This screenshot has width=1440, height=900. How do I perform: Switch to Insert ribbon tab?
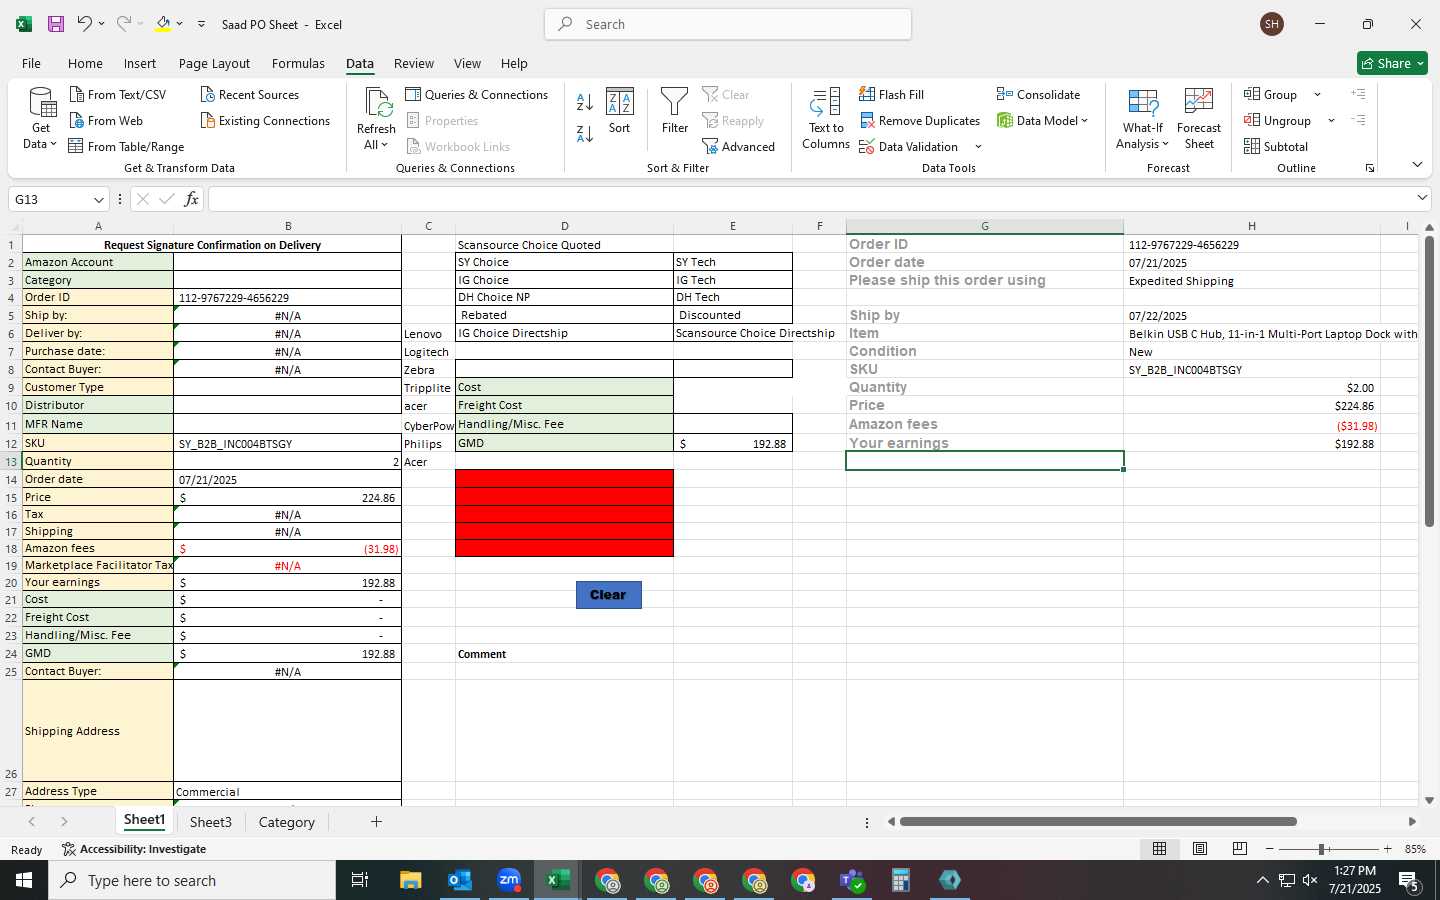[x=140, y=63]
